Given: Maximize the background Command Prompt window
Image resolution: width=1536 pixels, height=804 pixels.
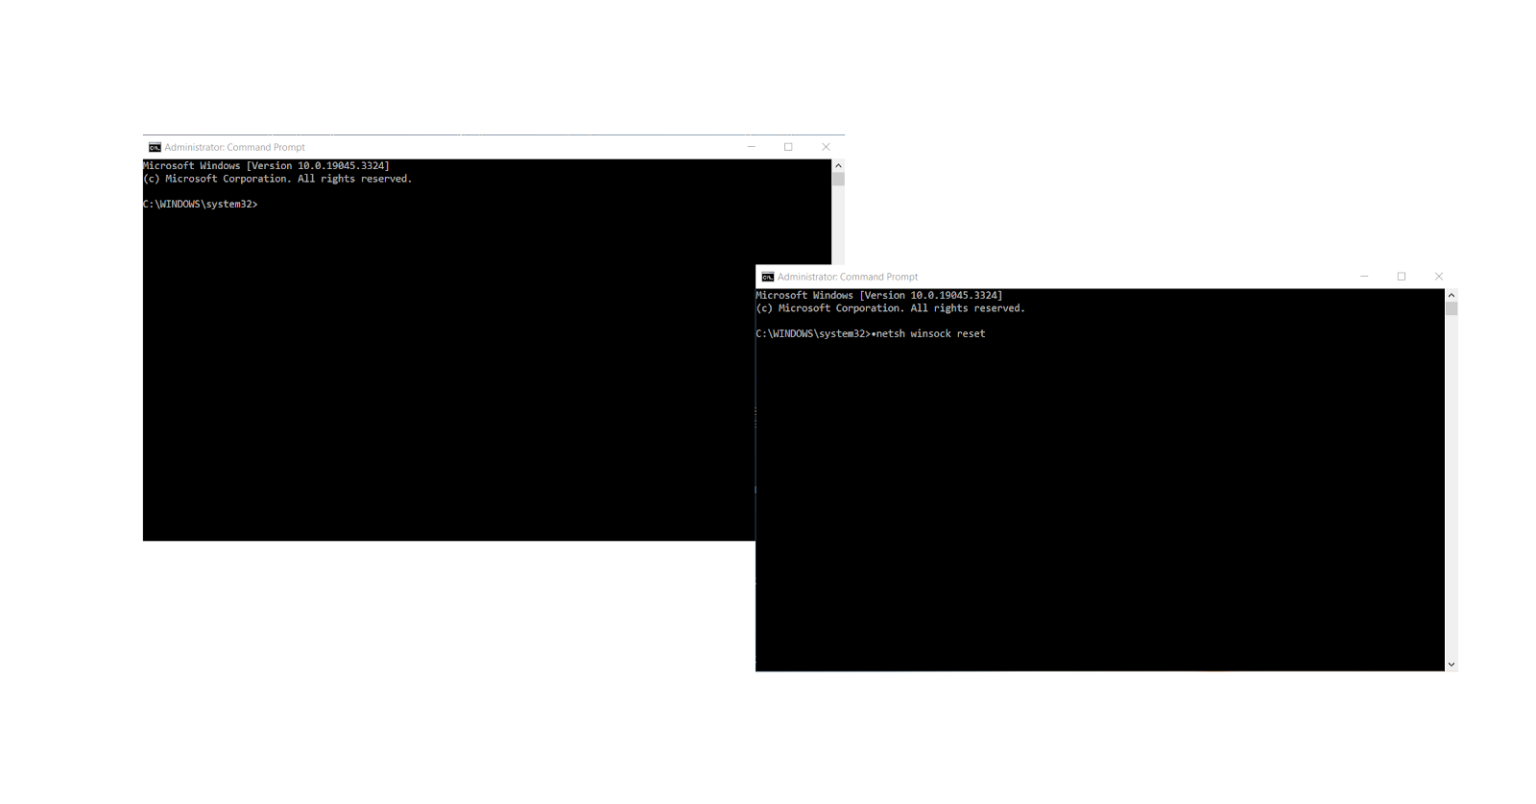Looking at the screenshot, I should click(x=788, y=146).
